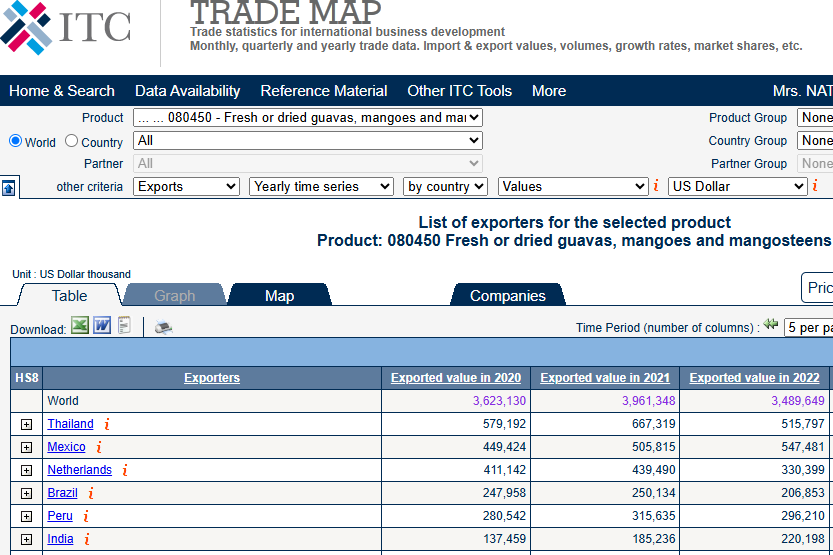
Task: Switch to the Table tab
Action: [x=70, y=295]
